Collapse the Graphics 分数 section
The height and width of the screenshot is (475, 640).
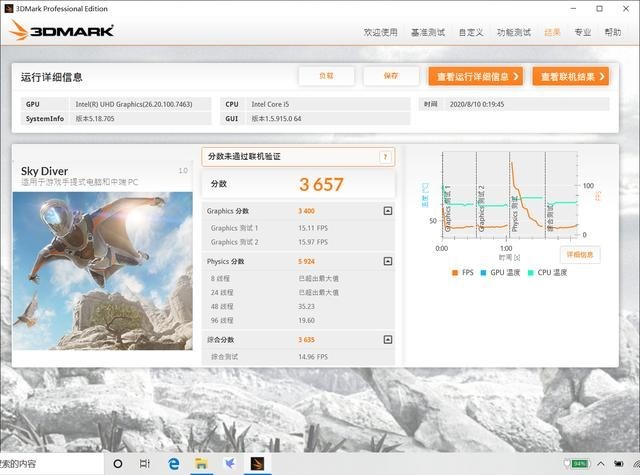click(388, 211)
